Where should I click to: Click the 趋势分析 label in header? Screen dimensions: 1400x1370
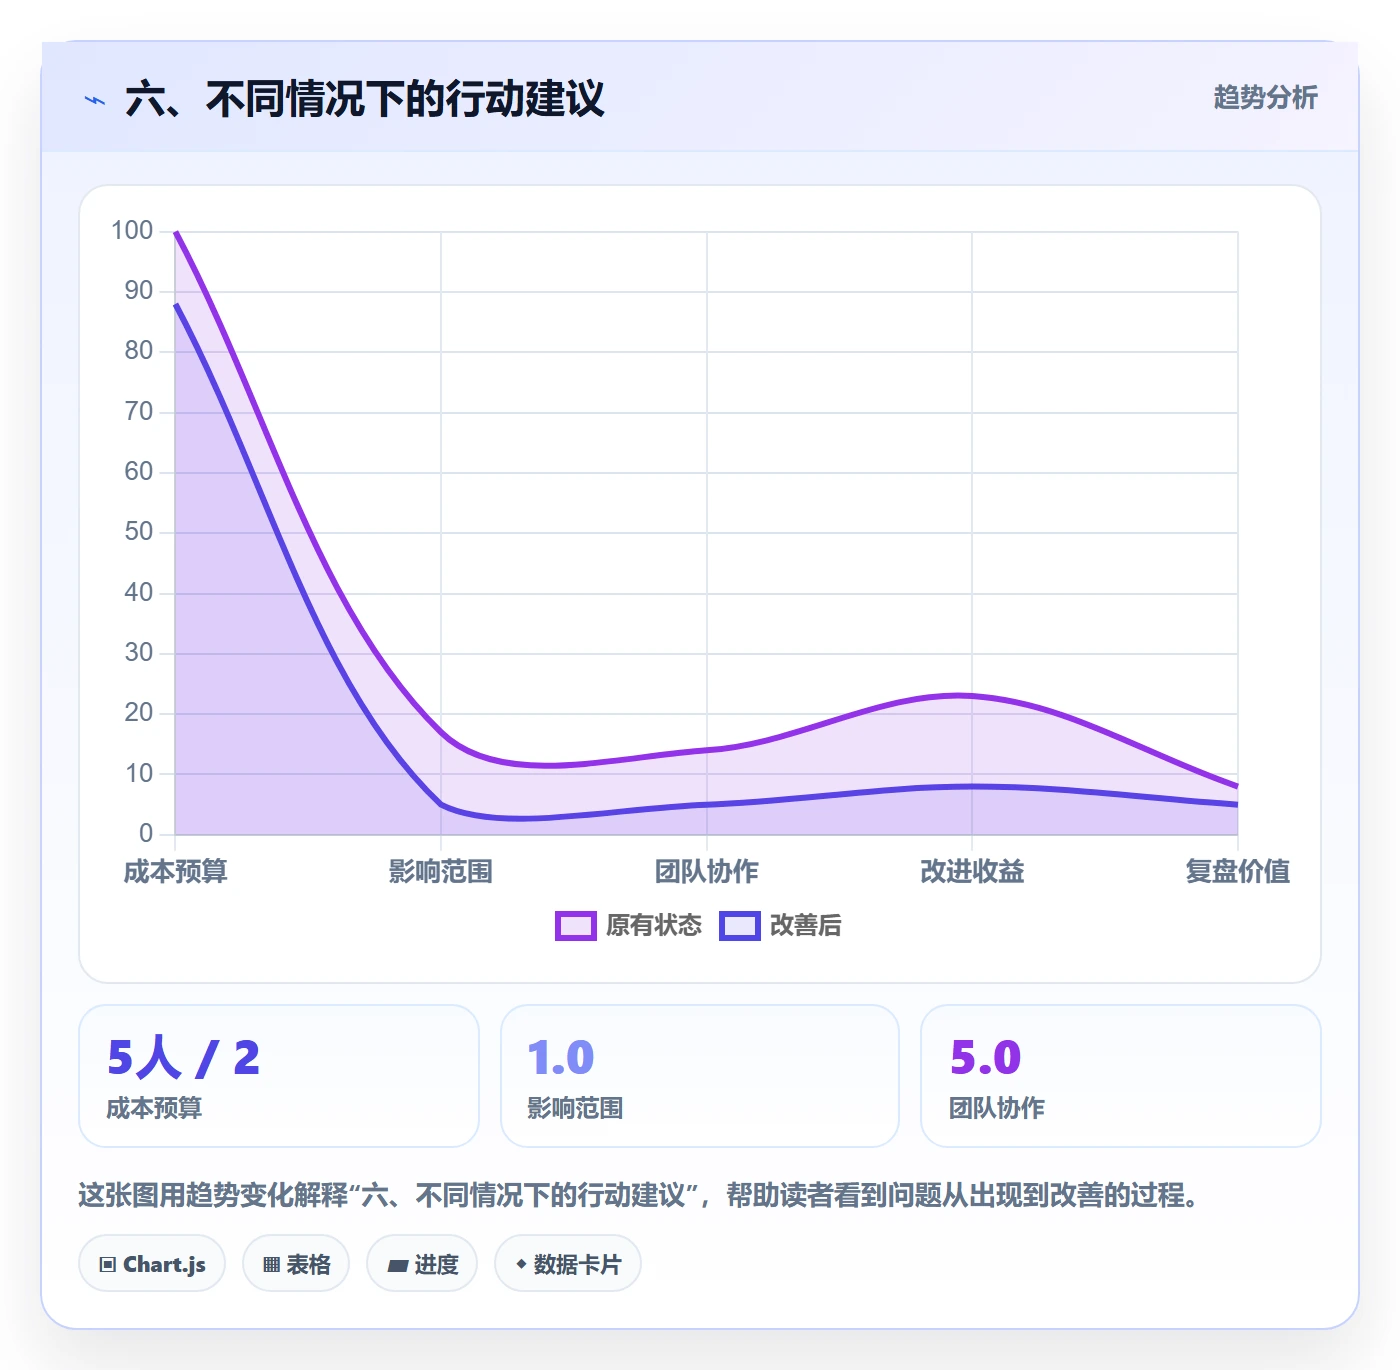click(x=1265, y=98)
